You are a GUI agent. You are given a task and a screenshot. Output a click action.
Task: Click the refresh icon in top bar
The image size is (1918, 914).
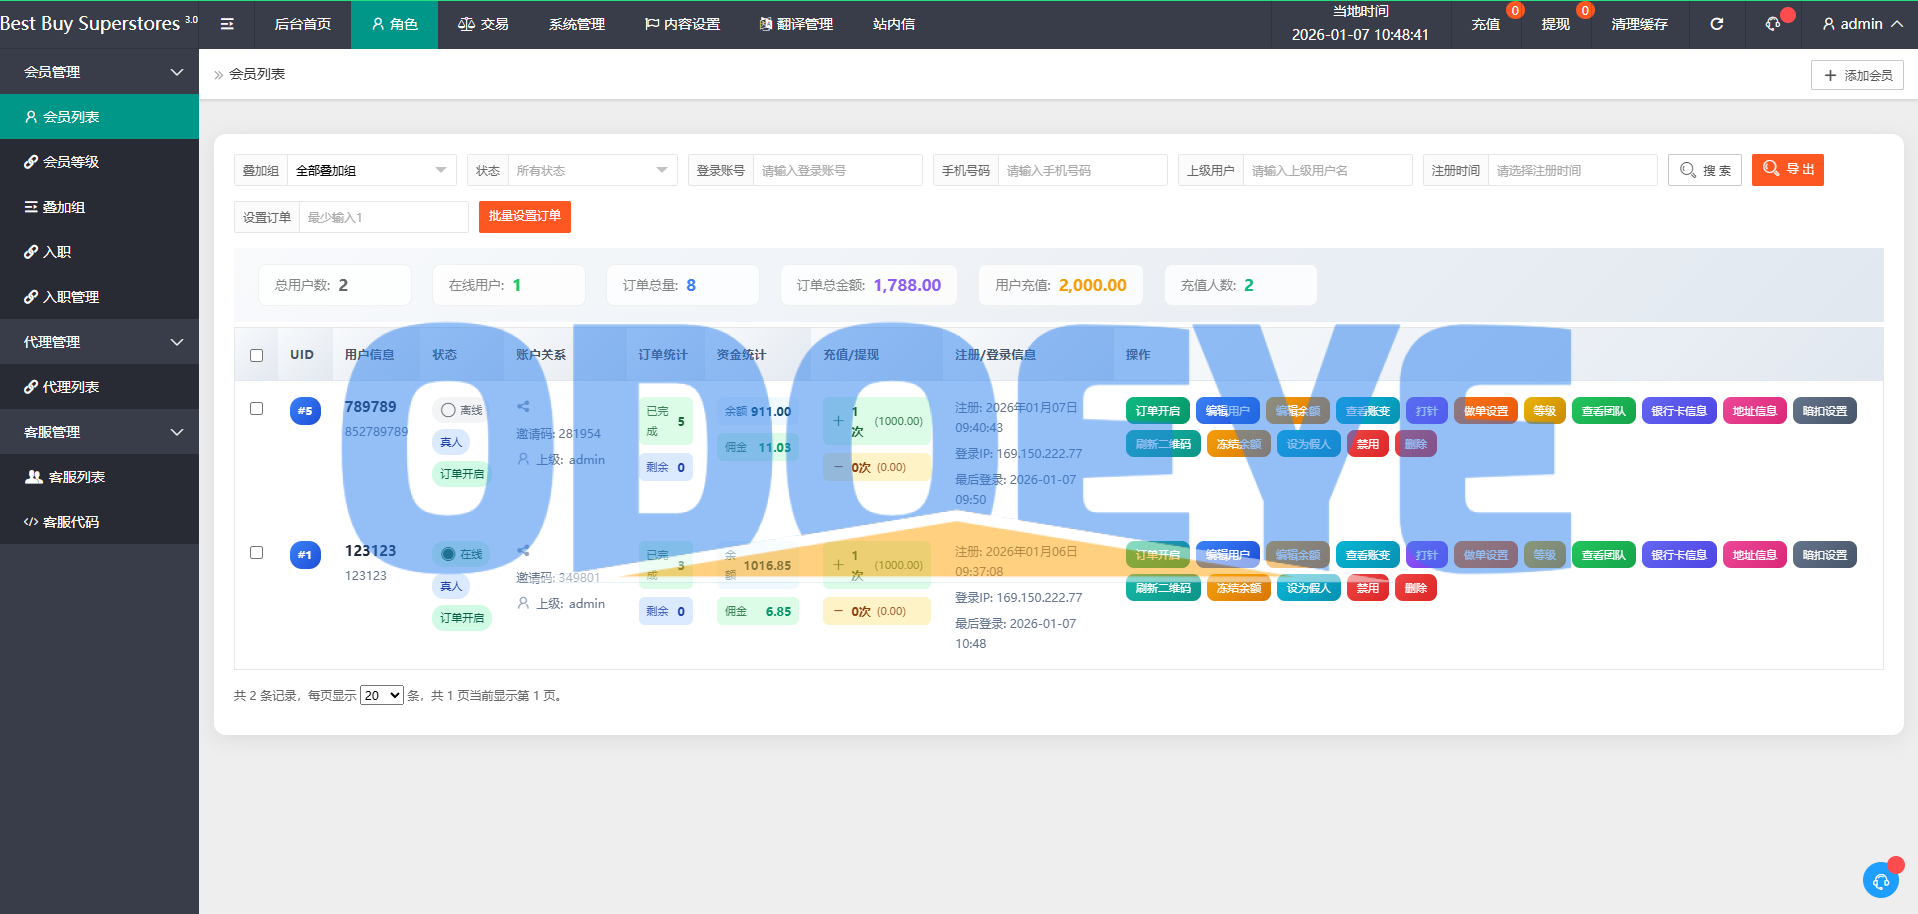pos(1716,24)
